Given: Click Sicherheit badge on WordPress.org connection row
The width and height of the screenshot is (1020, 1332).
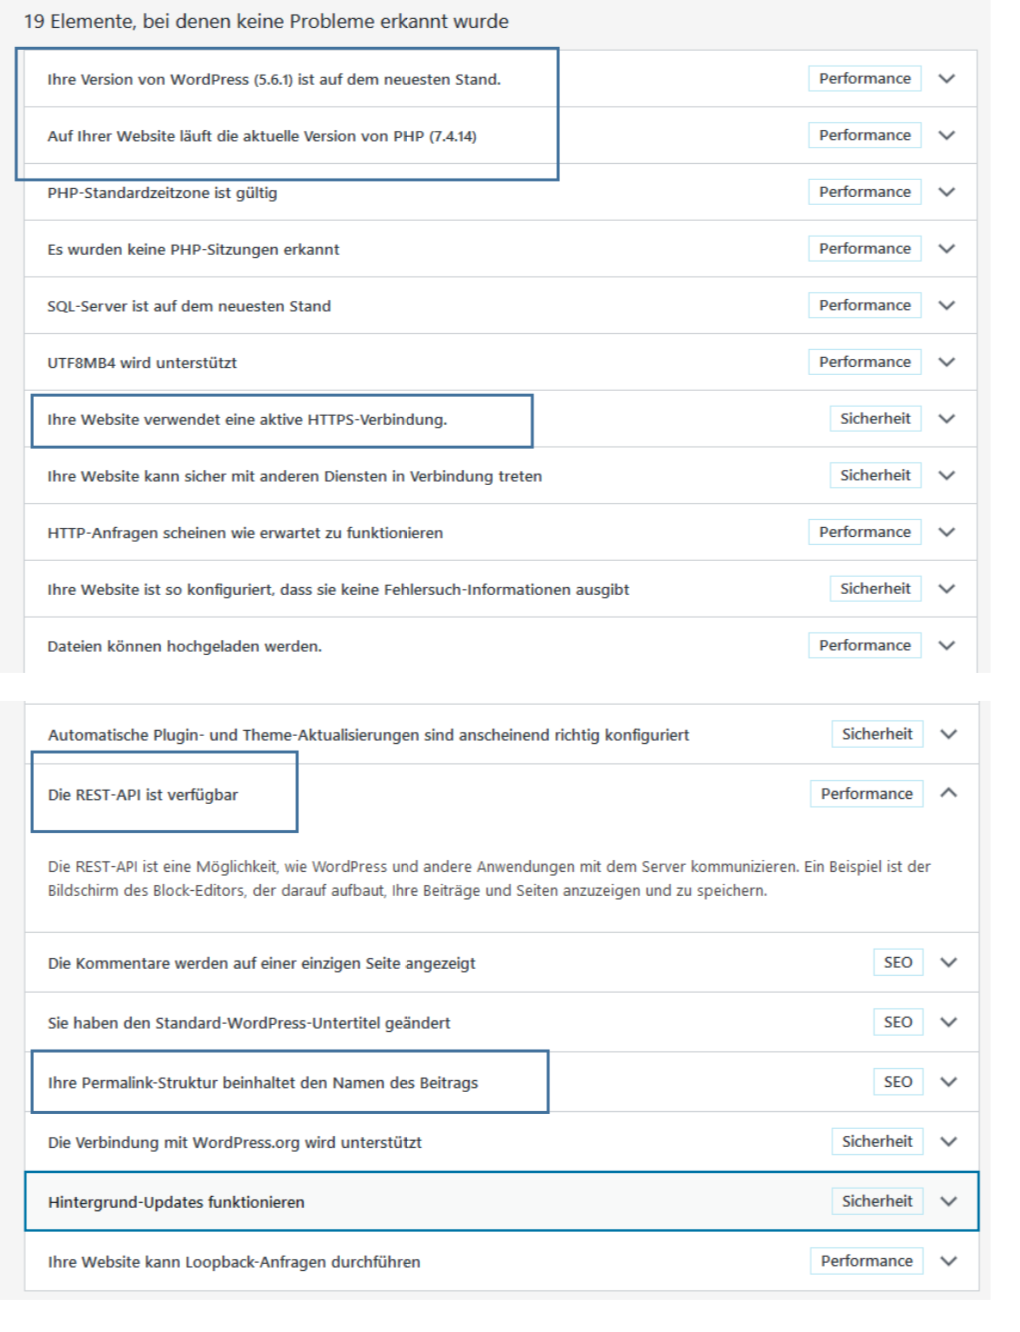Looking at the screenshot, I should pos(876,1141).
